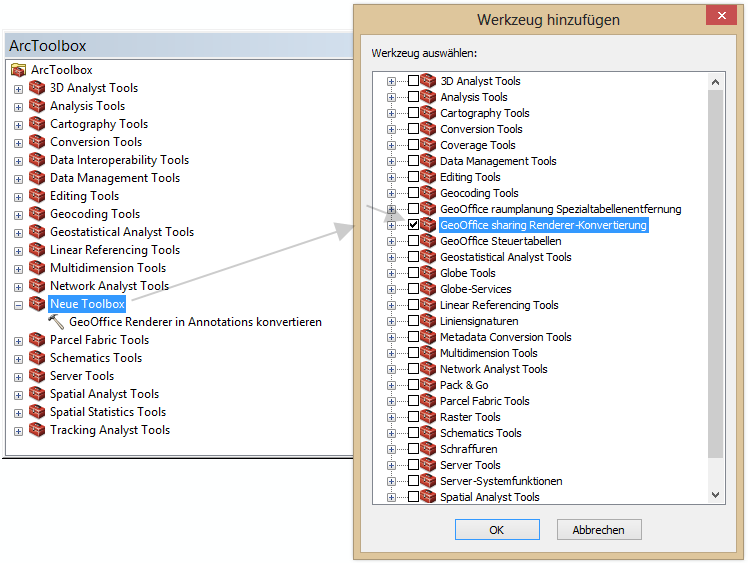The image size is (748, 563).
Task: Check the Parcel Fabric Tools checkbox in dialog
Action: [x=414, y=401]
